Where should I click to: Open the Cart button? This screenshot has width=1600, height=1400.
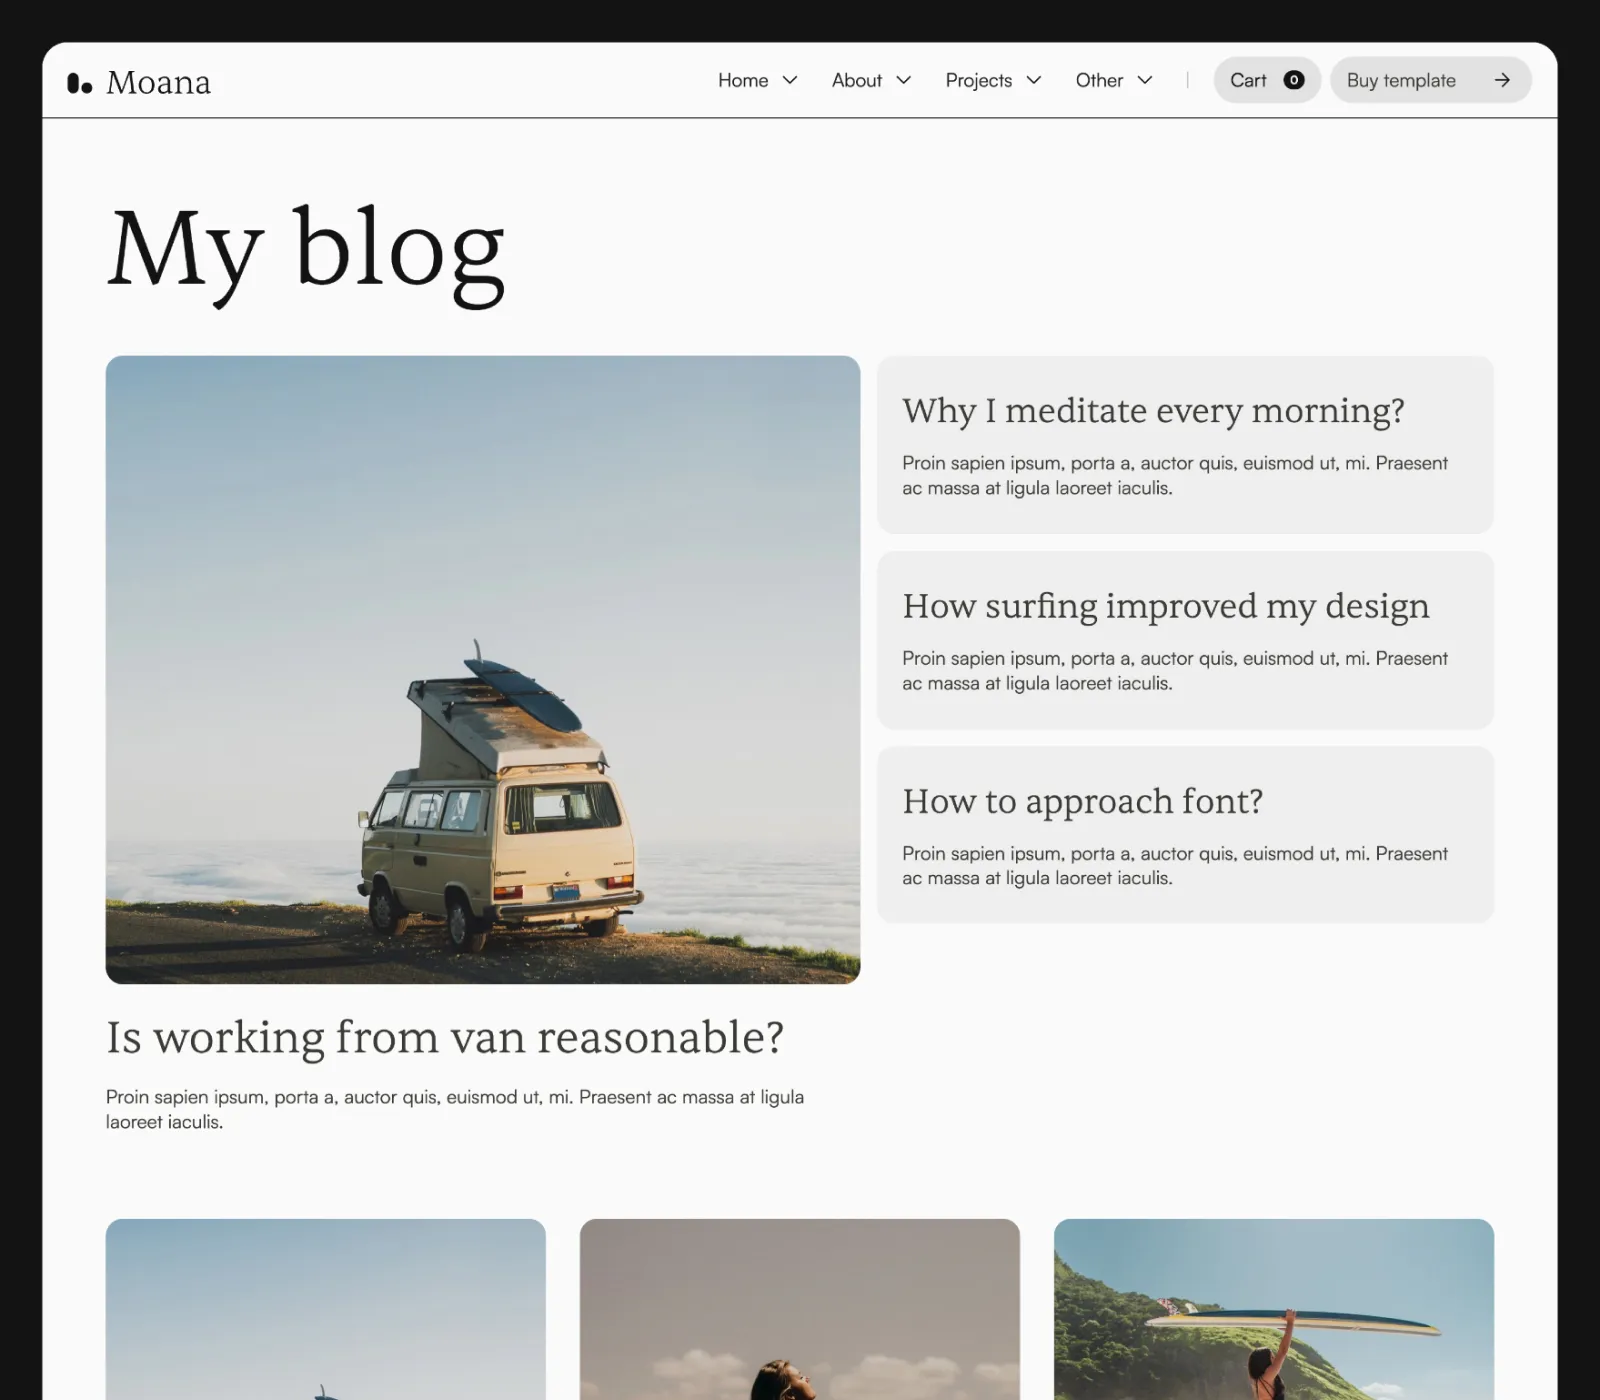point(1267,80)
